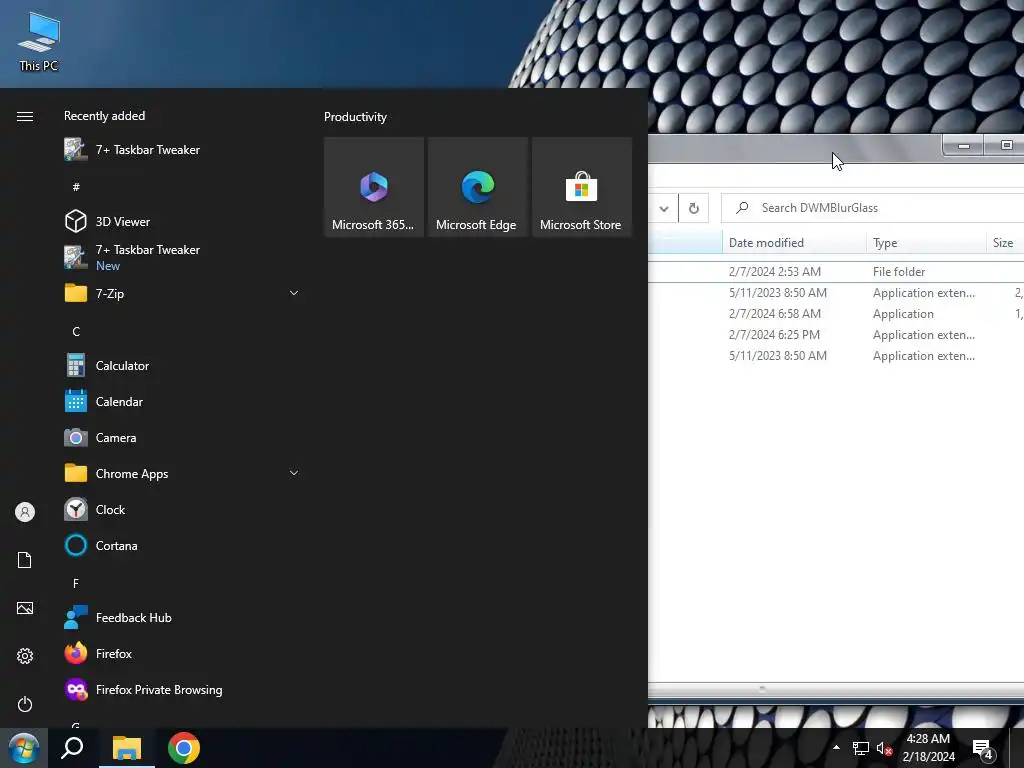Open the Action Center notifications
1024x768 pixels.
(x=984, y=749)
